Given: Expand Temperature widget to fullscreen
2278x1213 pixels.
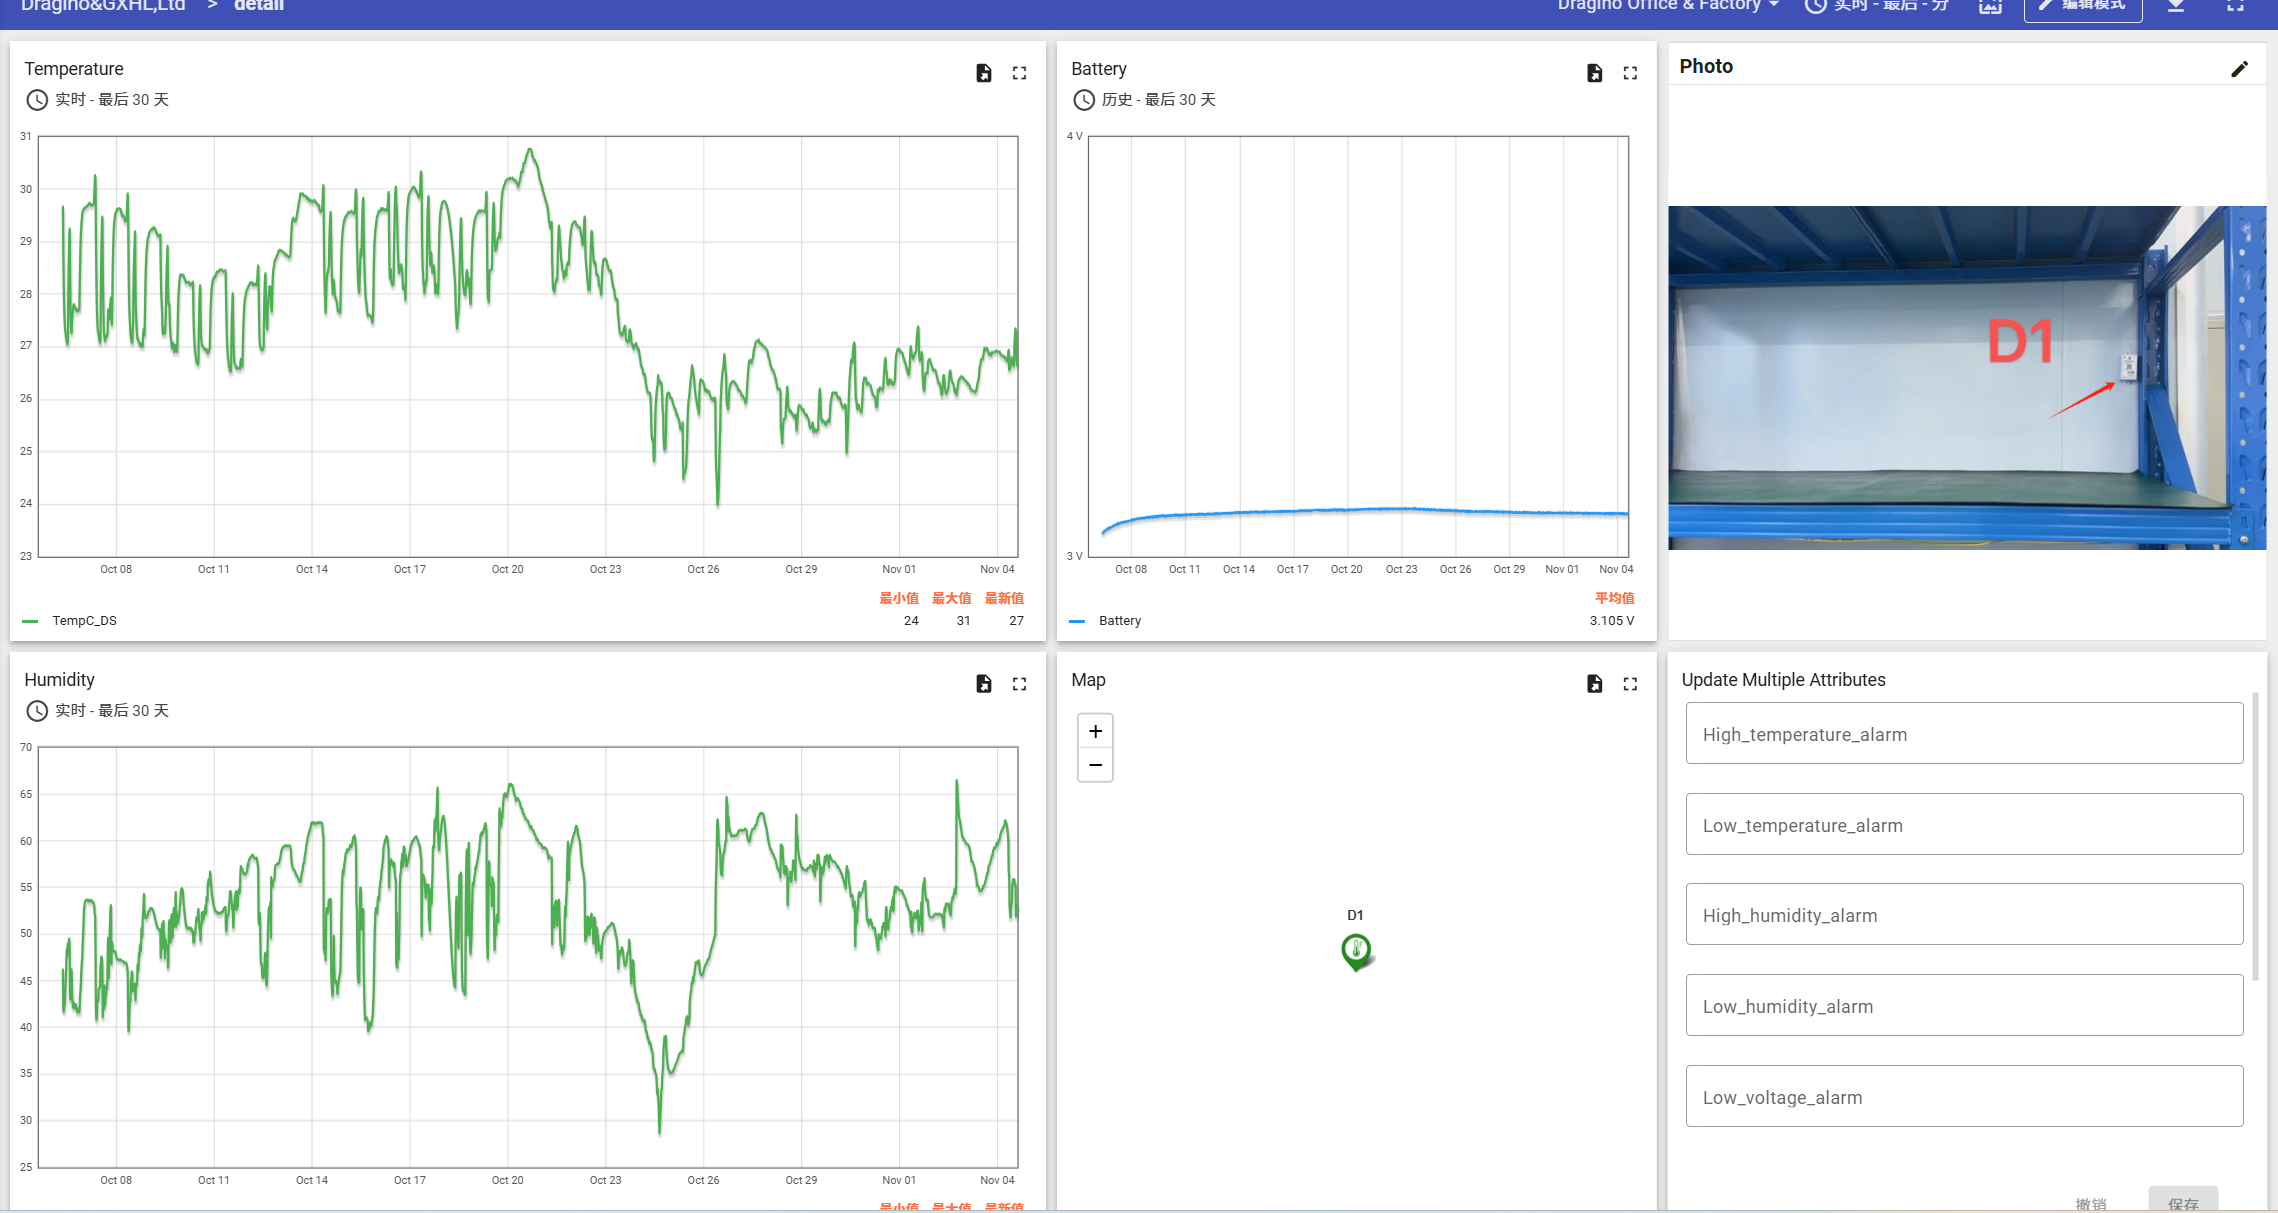Looking at the screenshot, I should (1019, 73).
